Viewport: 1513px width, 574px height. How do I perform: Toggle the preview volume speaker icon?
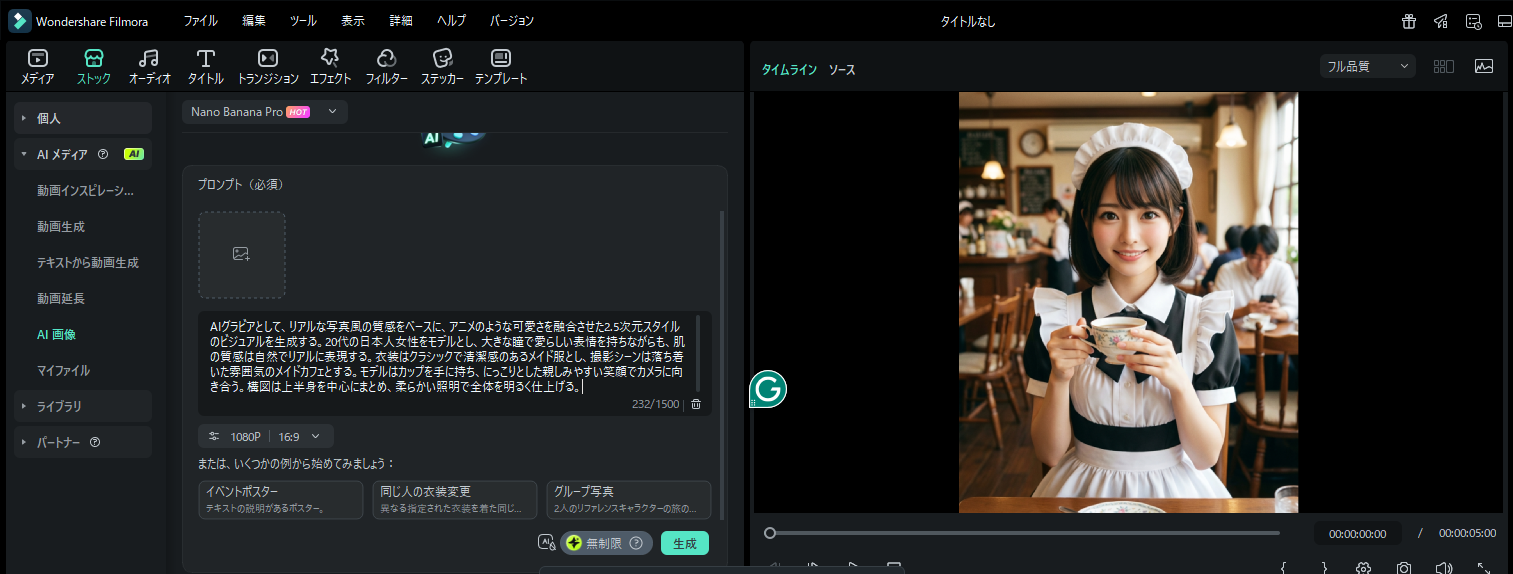point(1443,567)
